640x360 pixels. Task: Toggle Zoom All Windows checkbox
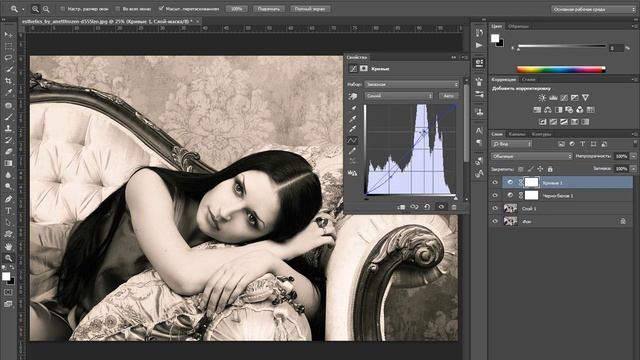click(118, 9)
